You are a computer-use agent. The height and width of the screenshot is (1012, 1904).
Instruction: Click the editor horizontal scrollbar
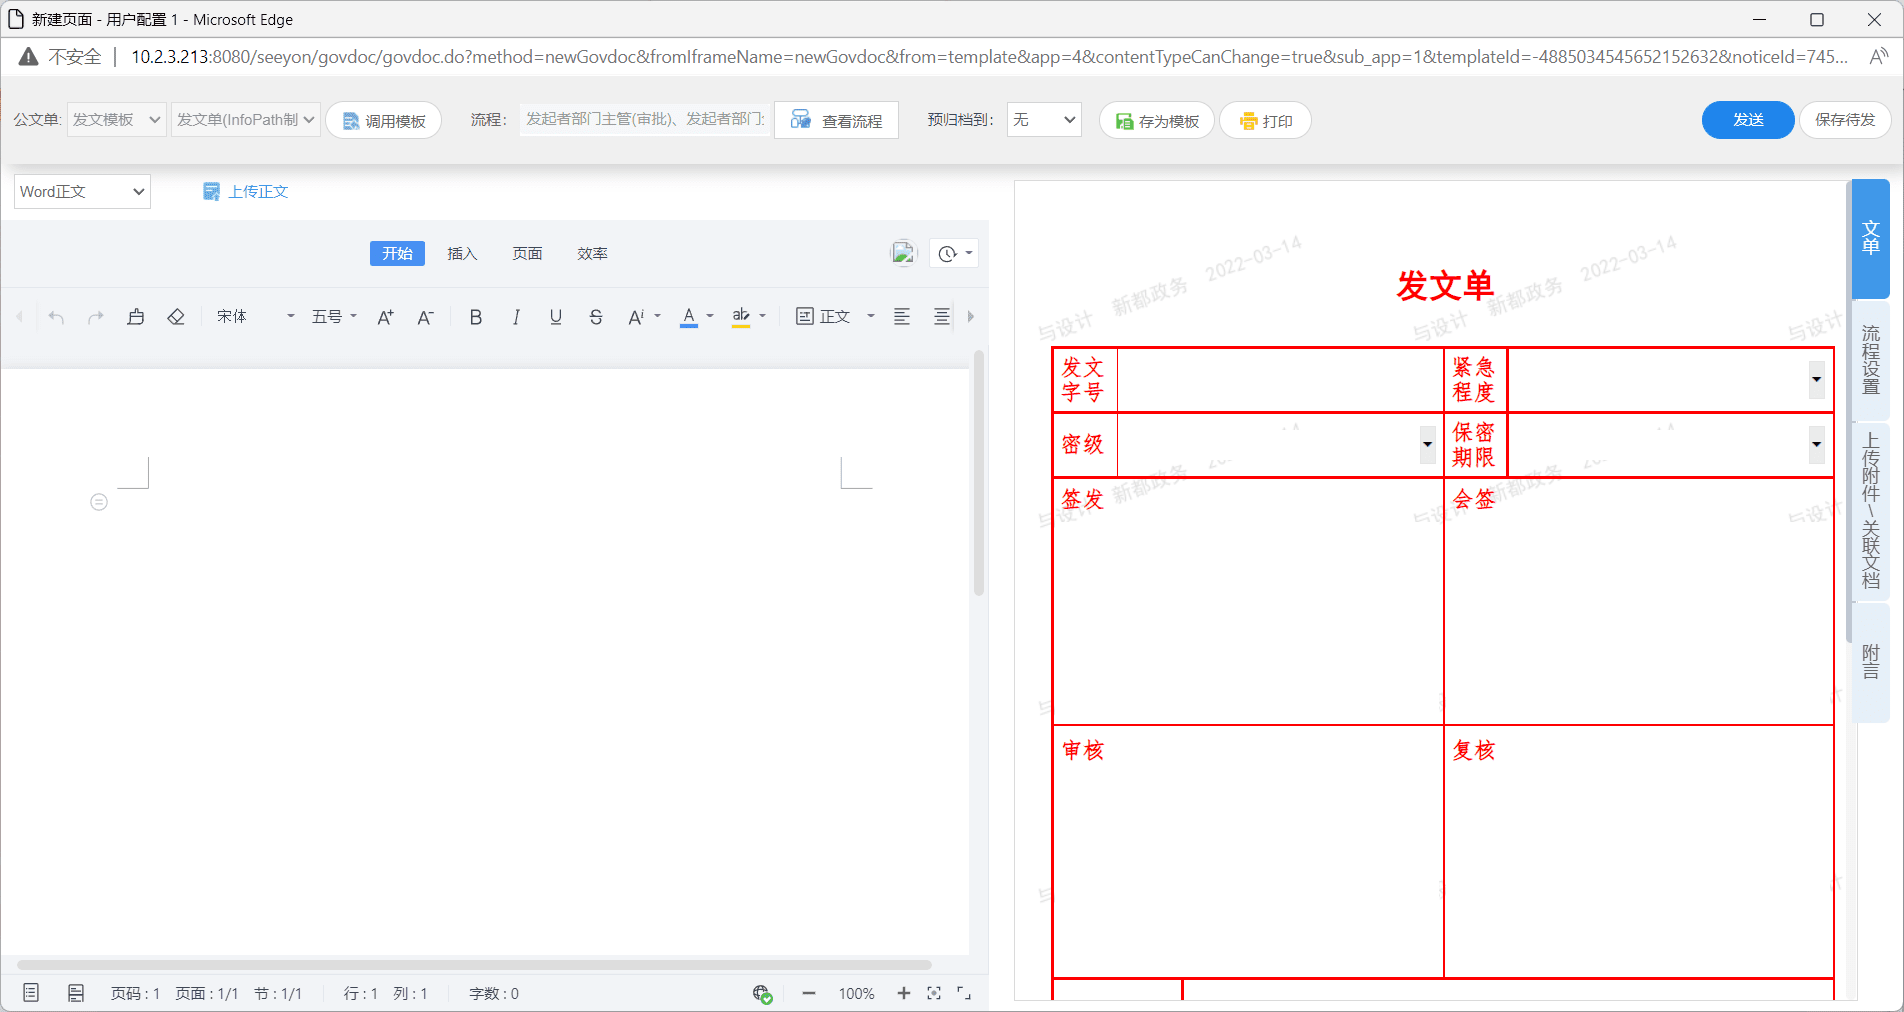(x=475, y=965)
